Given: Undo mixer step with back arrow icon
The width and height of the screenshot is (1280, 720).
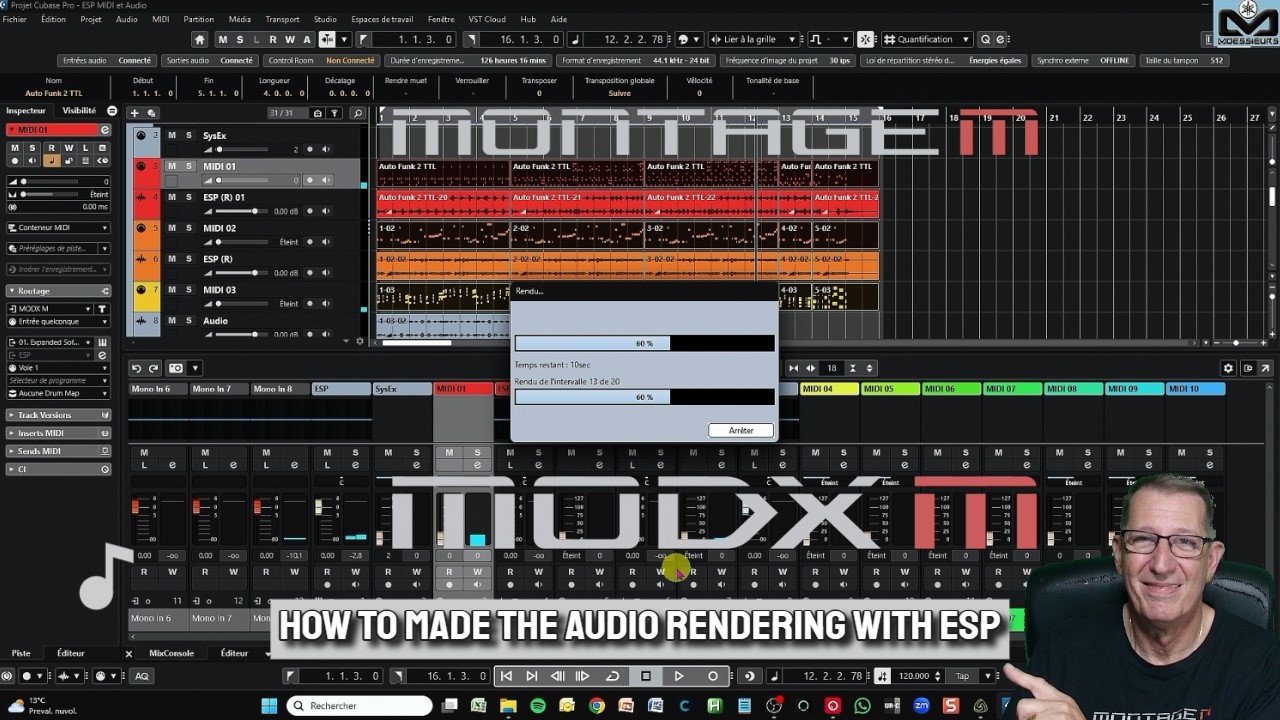Looking at the screenshot, I should click(137, 368).
